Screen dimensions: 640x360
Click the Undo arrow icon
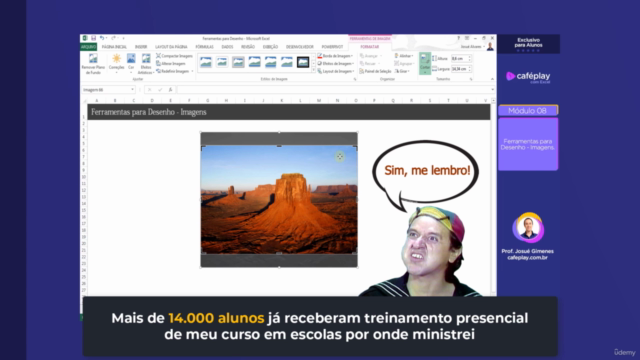pos(102,38)
